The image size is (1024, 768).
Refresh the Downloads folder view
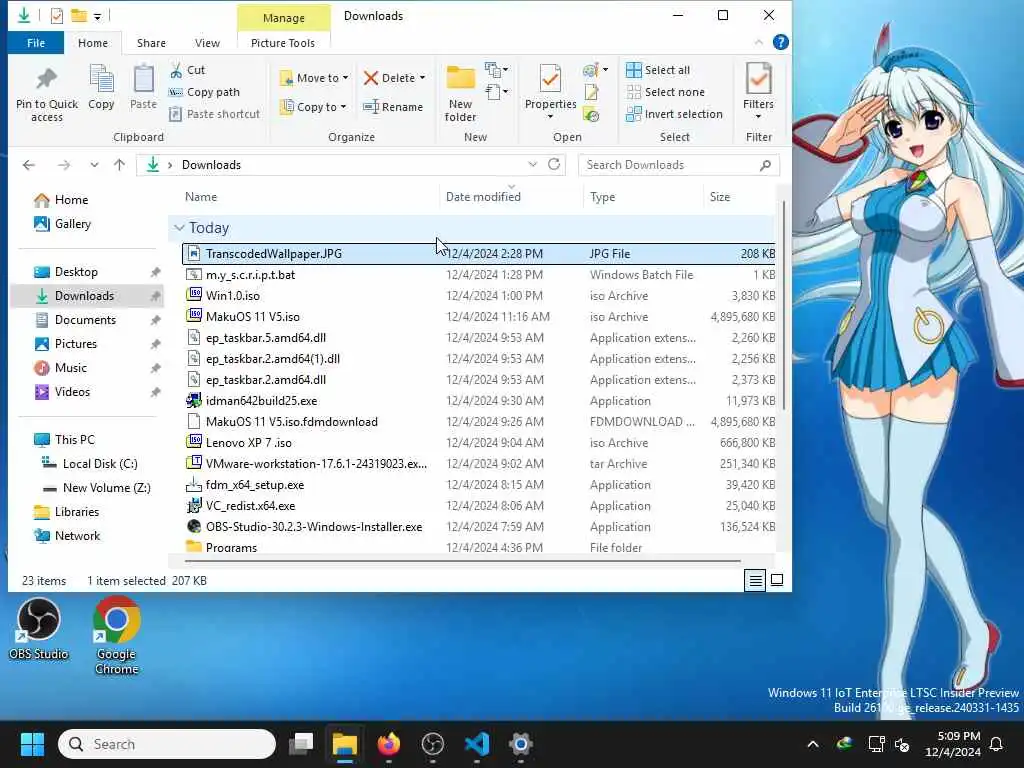click(554, 165)
